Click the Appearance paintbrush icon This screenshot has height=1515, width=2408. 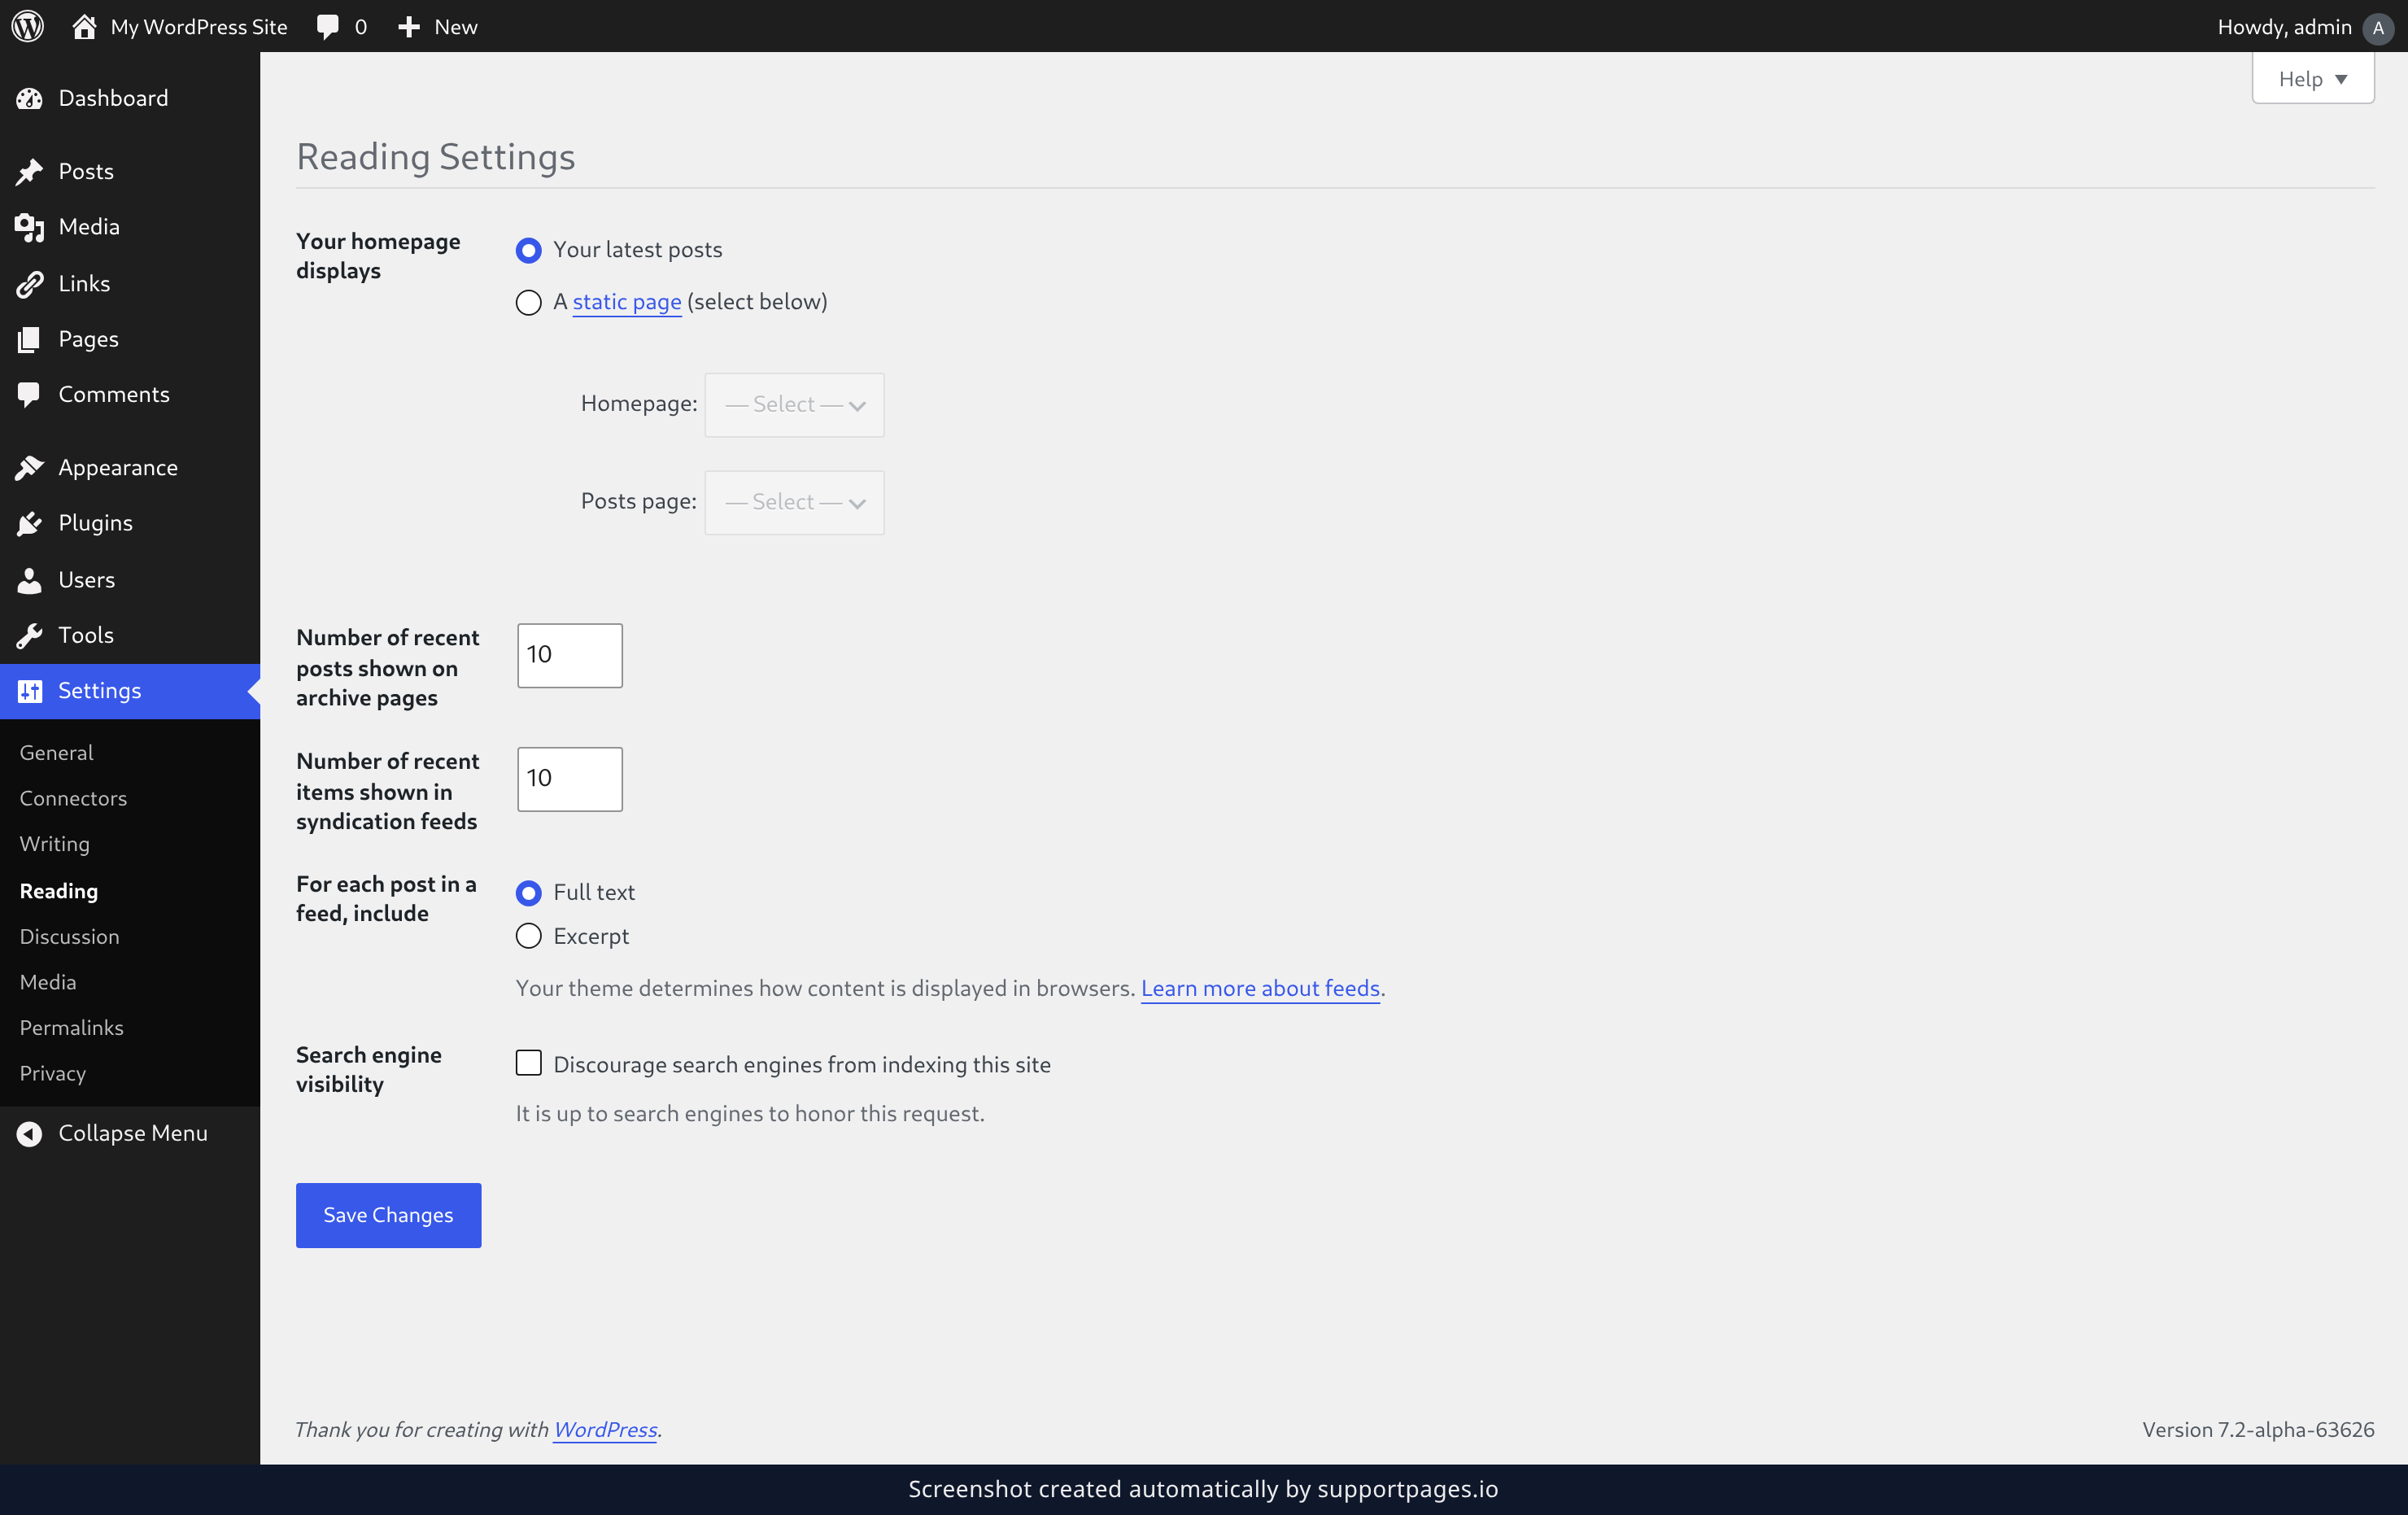point(30,467)
